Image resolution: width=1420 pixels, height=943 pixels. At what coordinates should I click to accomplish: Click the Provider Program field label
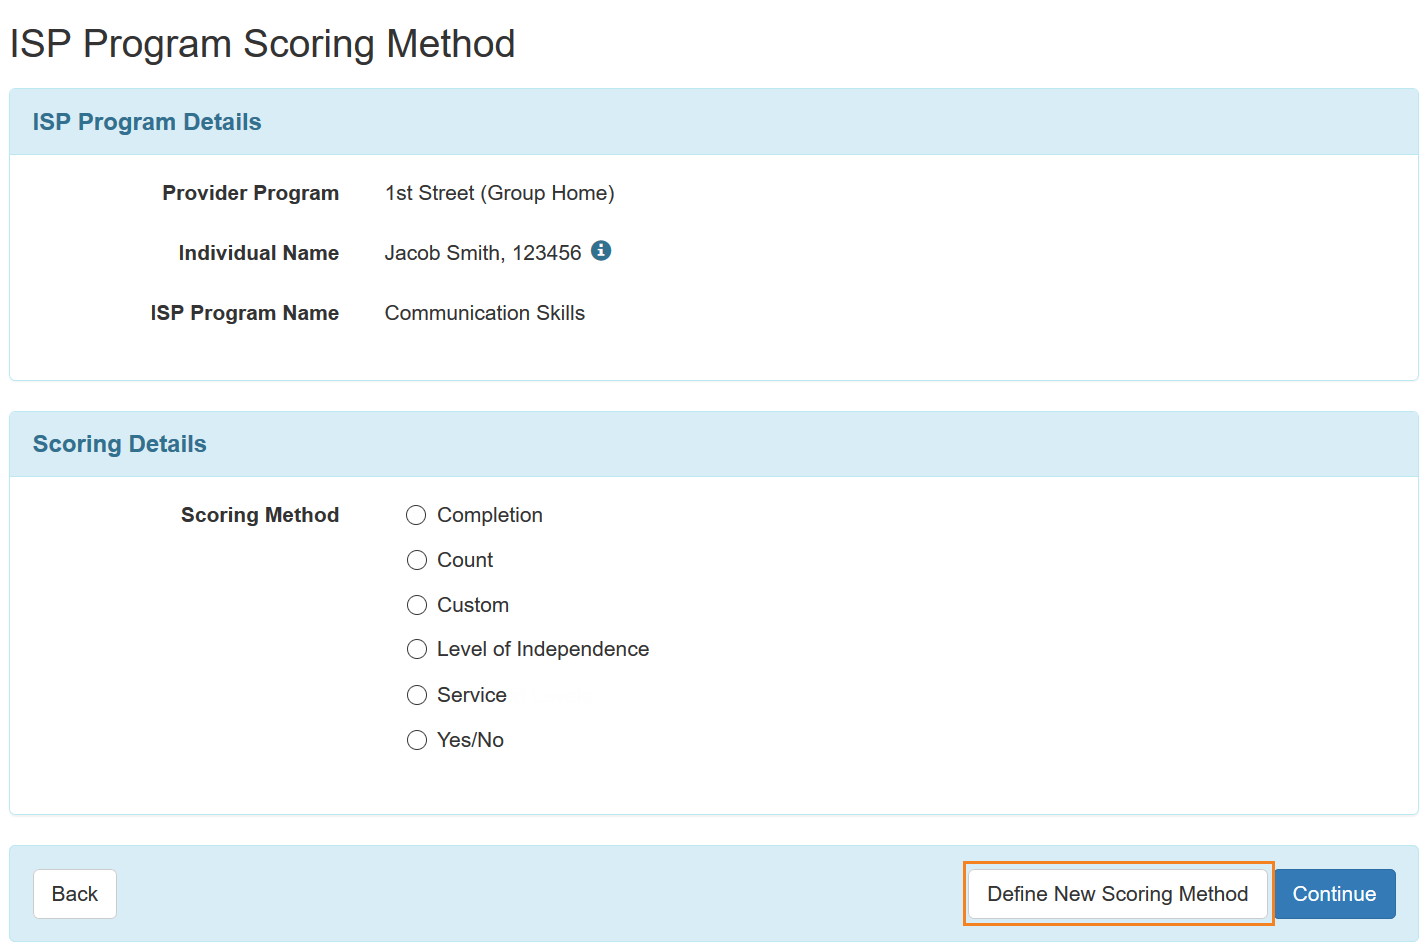pyautogui.click(x=250, y=193)
